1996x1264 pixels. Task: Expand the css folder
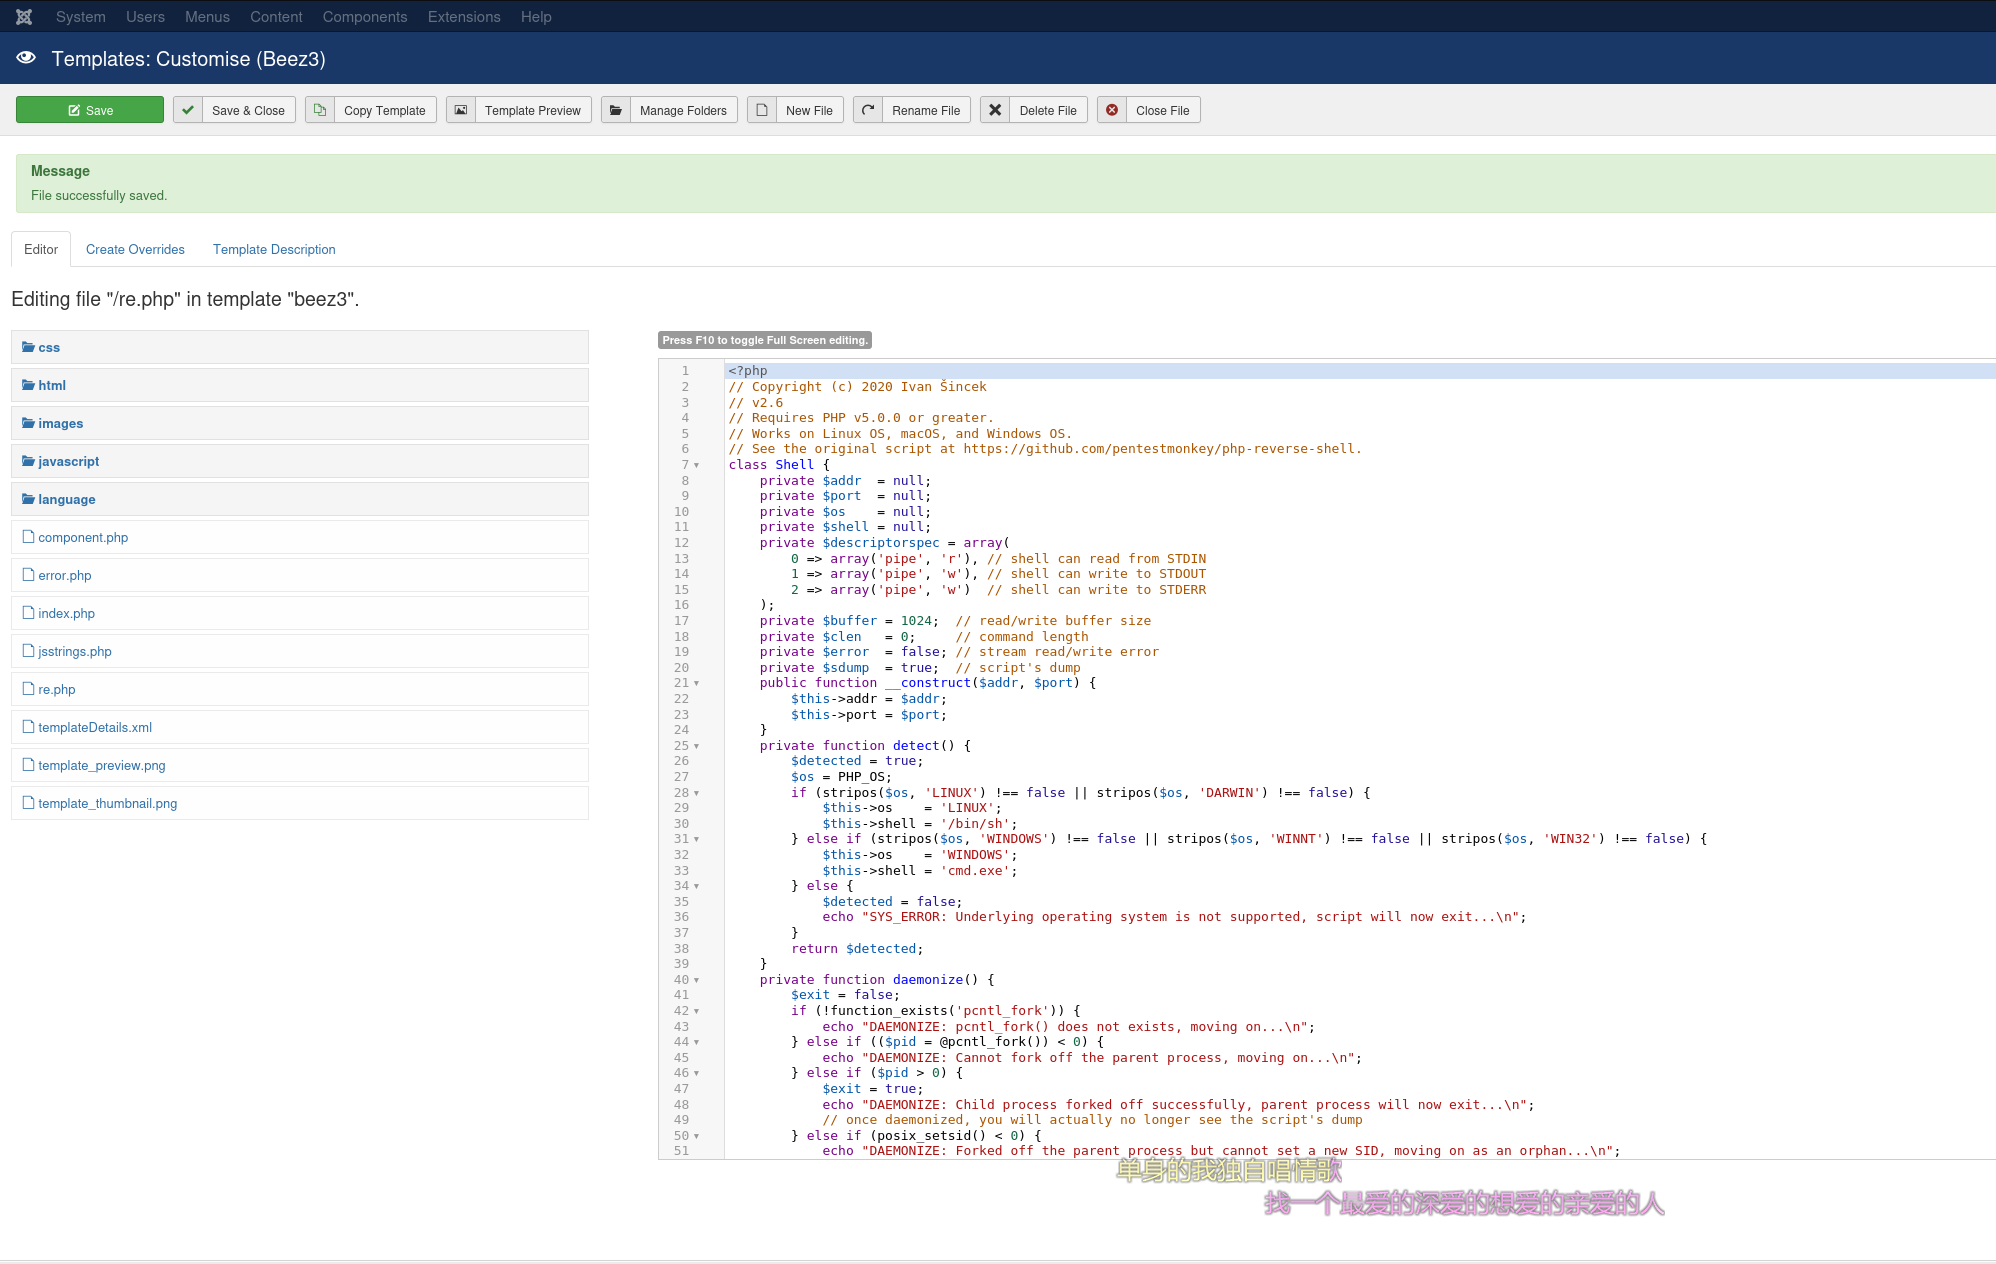[48, 347]
